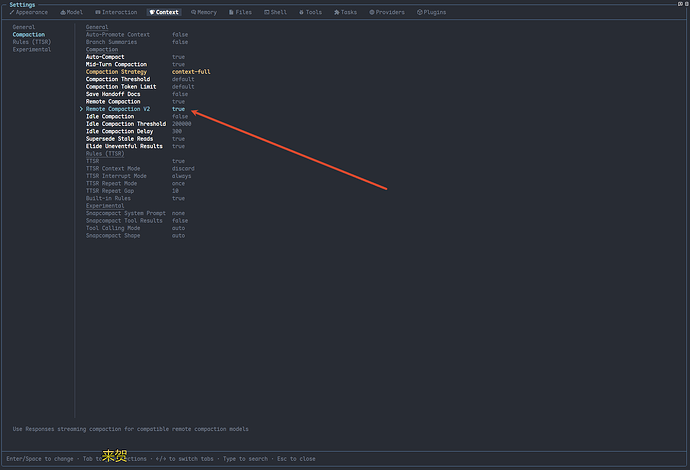
Task: Open the Files tab
Action: [x=240, y=12]
